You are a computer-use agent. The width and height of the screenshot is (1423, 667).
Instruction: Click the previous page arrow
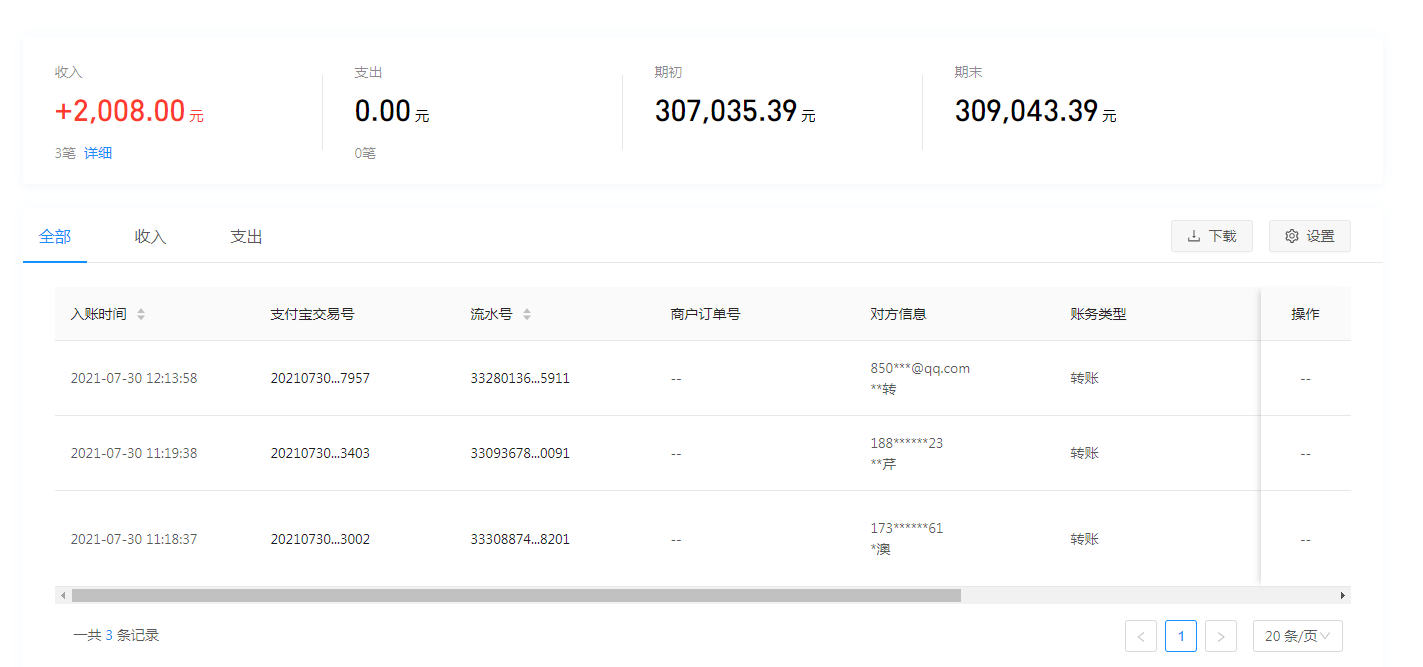pos(1140,636)
